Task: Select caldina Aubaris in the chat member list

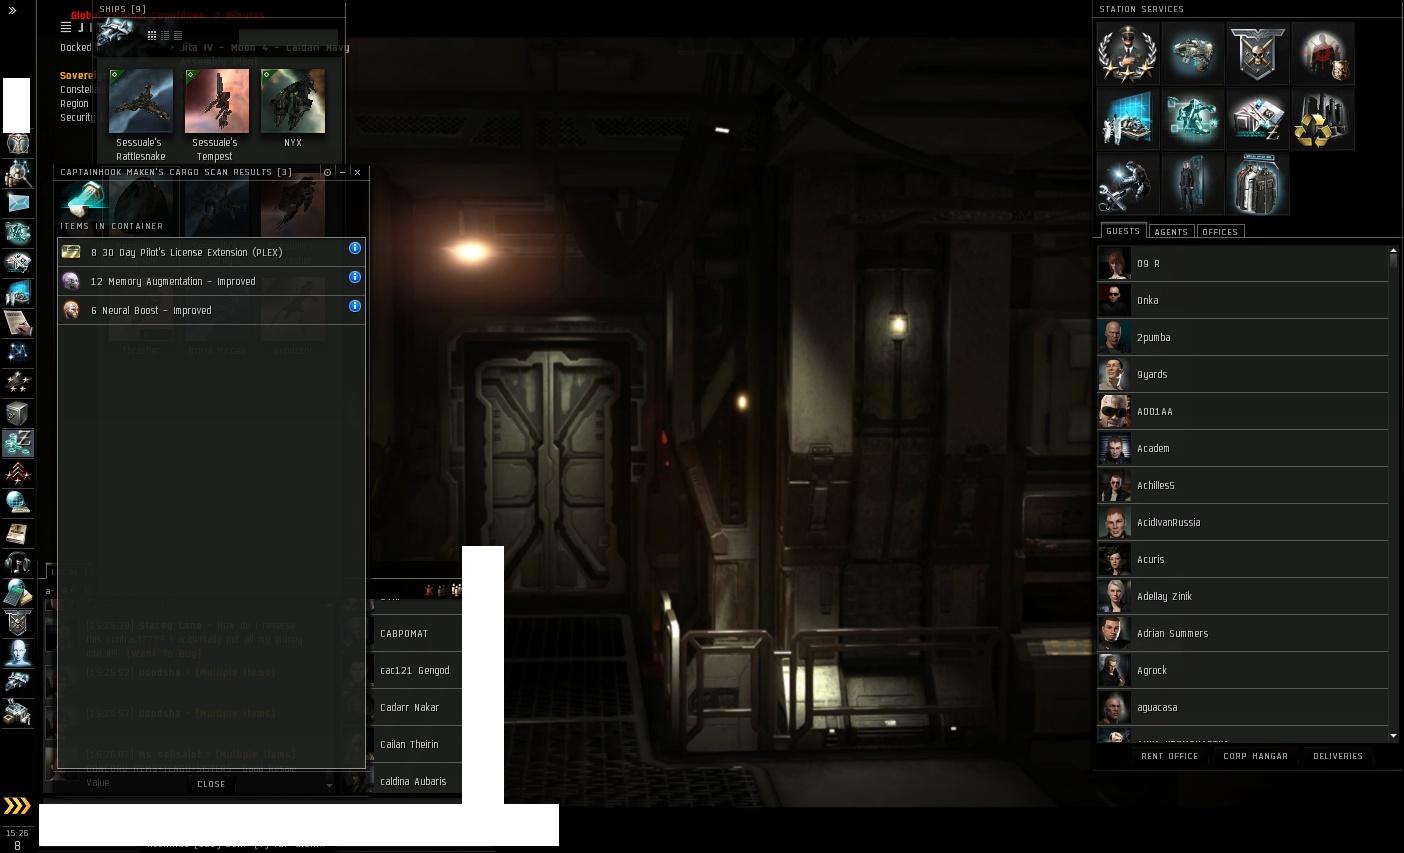Action: click(x=417, y=781)
